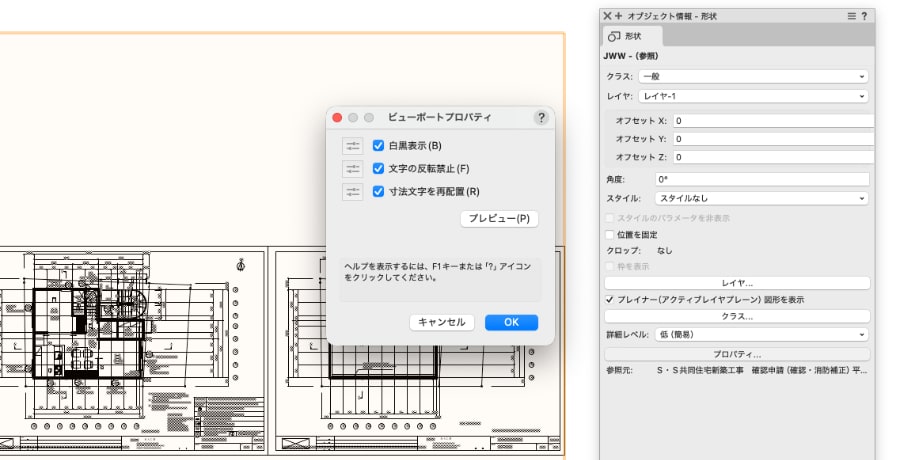This screenshot has height=460, width=900.
Task: Click the JWW - (参照) heading text
Action: coord(631,56)
